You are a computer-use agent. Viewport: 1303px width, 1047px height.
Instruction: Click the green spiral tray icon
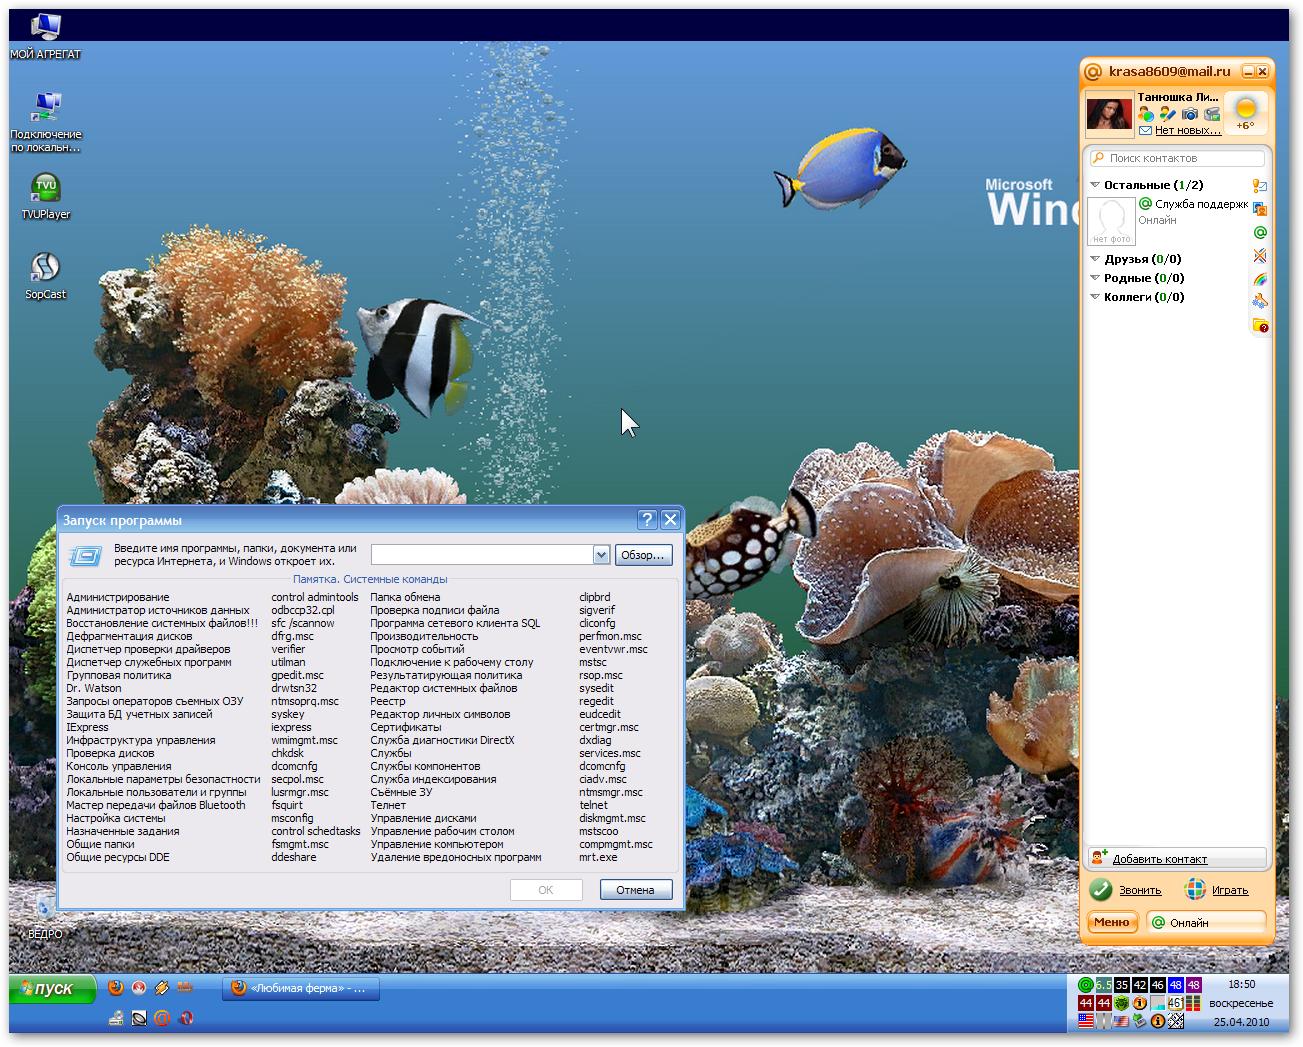[x=1086, y=985]
